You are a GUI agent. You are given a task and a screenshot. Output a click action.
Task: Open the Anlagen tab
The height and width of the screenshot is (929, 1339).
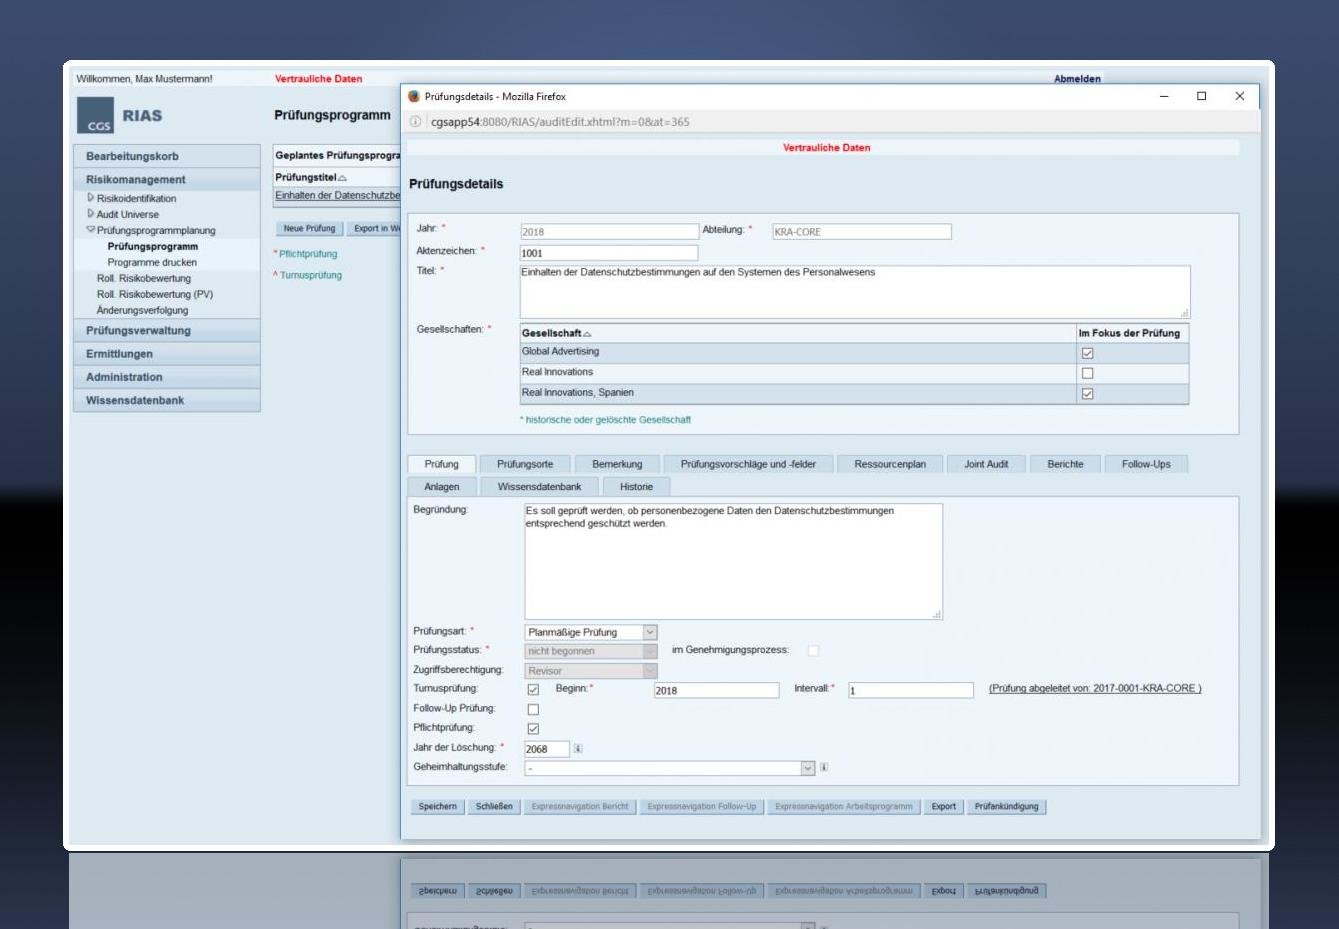point(441,487)
